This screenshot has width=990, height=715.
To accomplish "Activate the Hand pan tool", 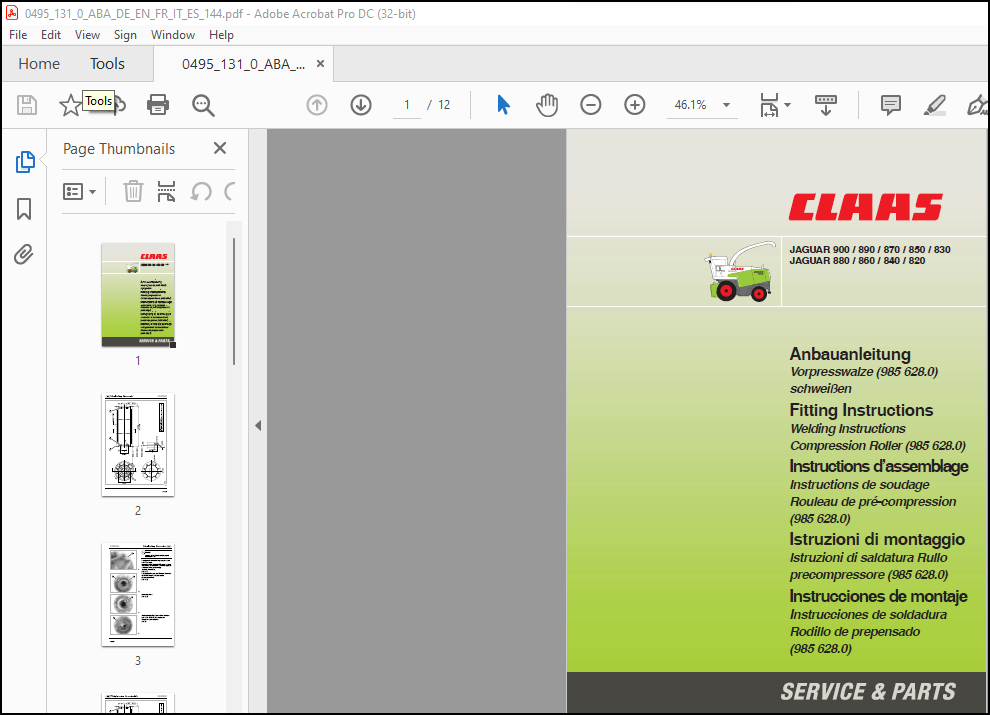I will pyautogui.click(x=547, y=105).
